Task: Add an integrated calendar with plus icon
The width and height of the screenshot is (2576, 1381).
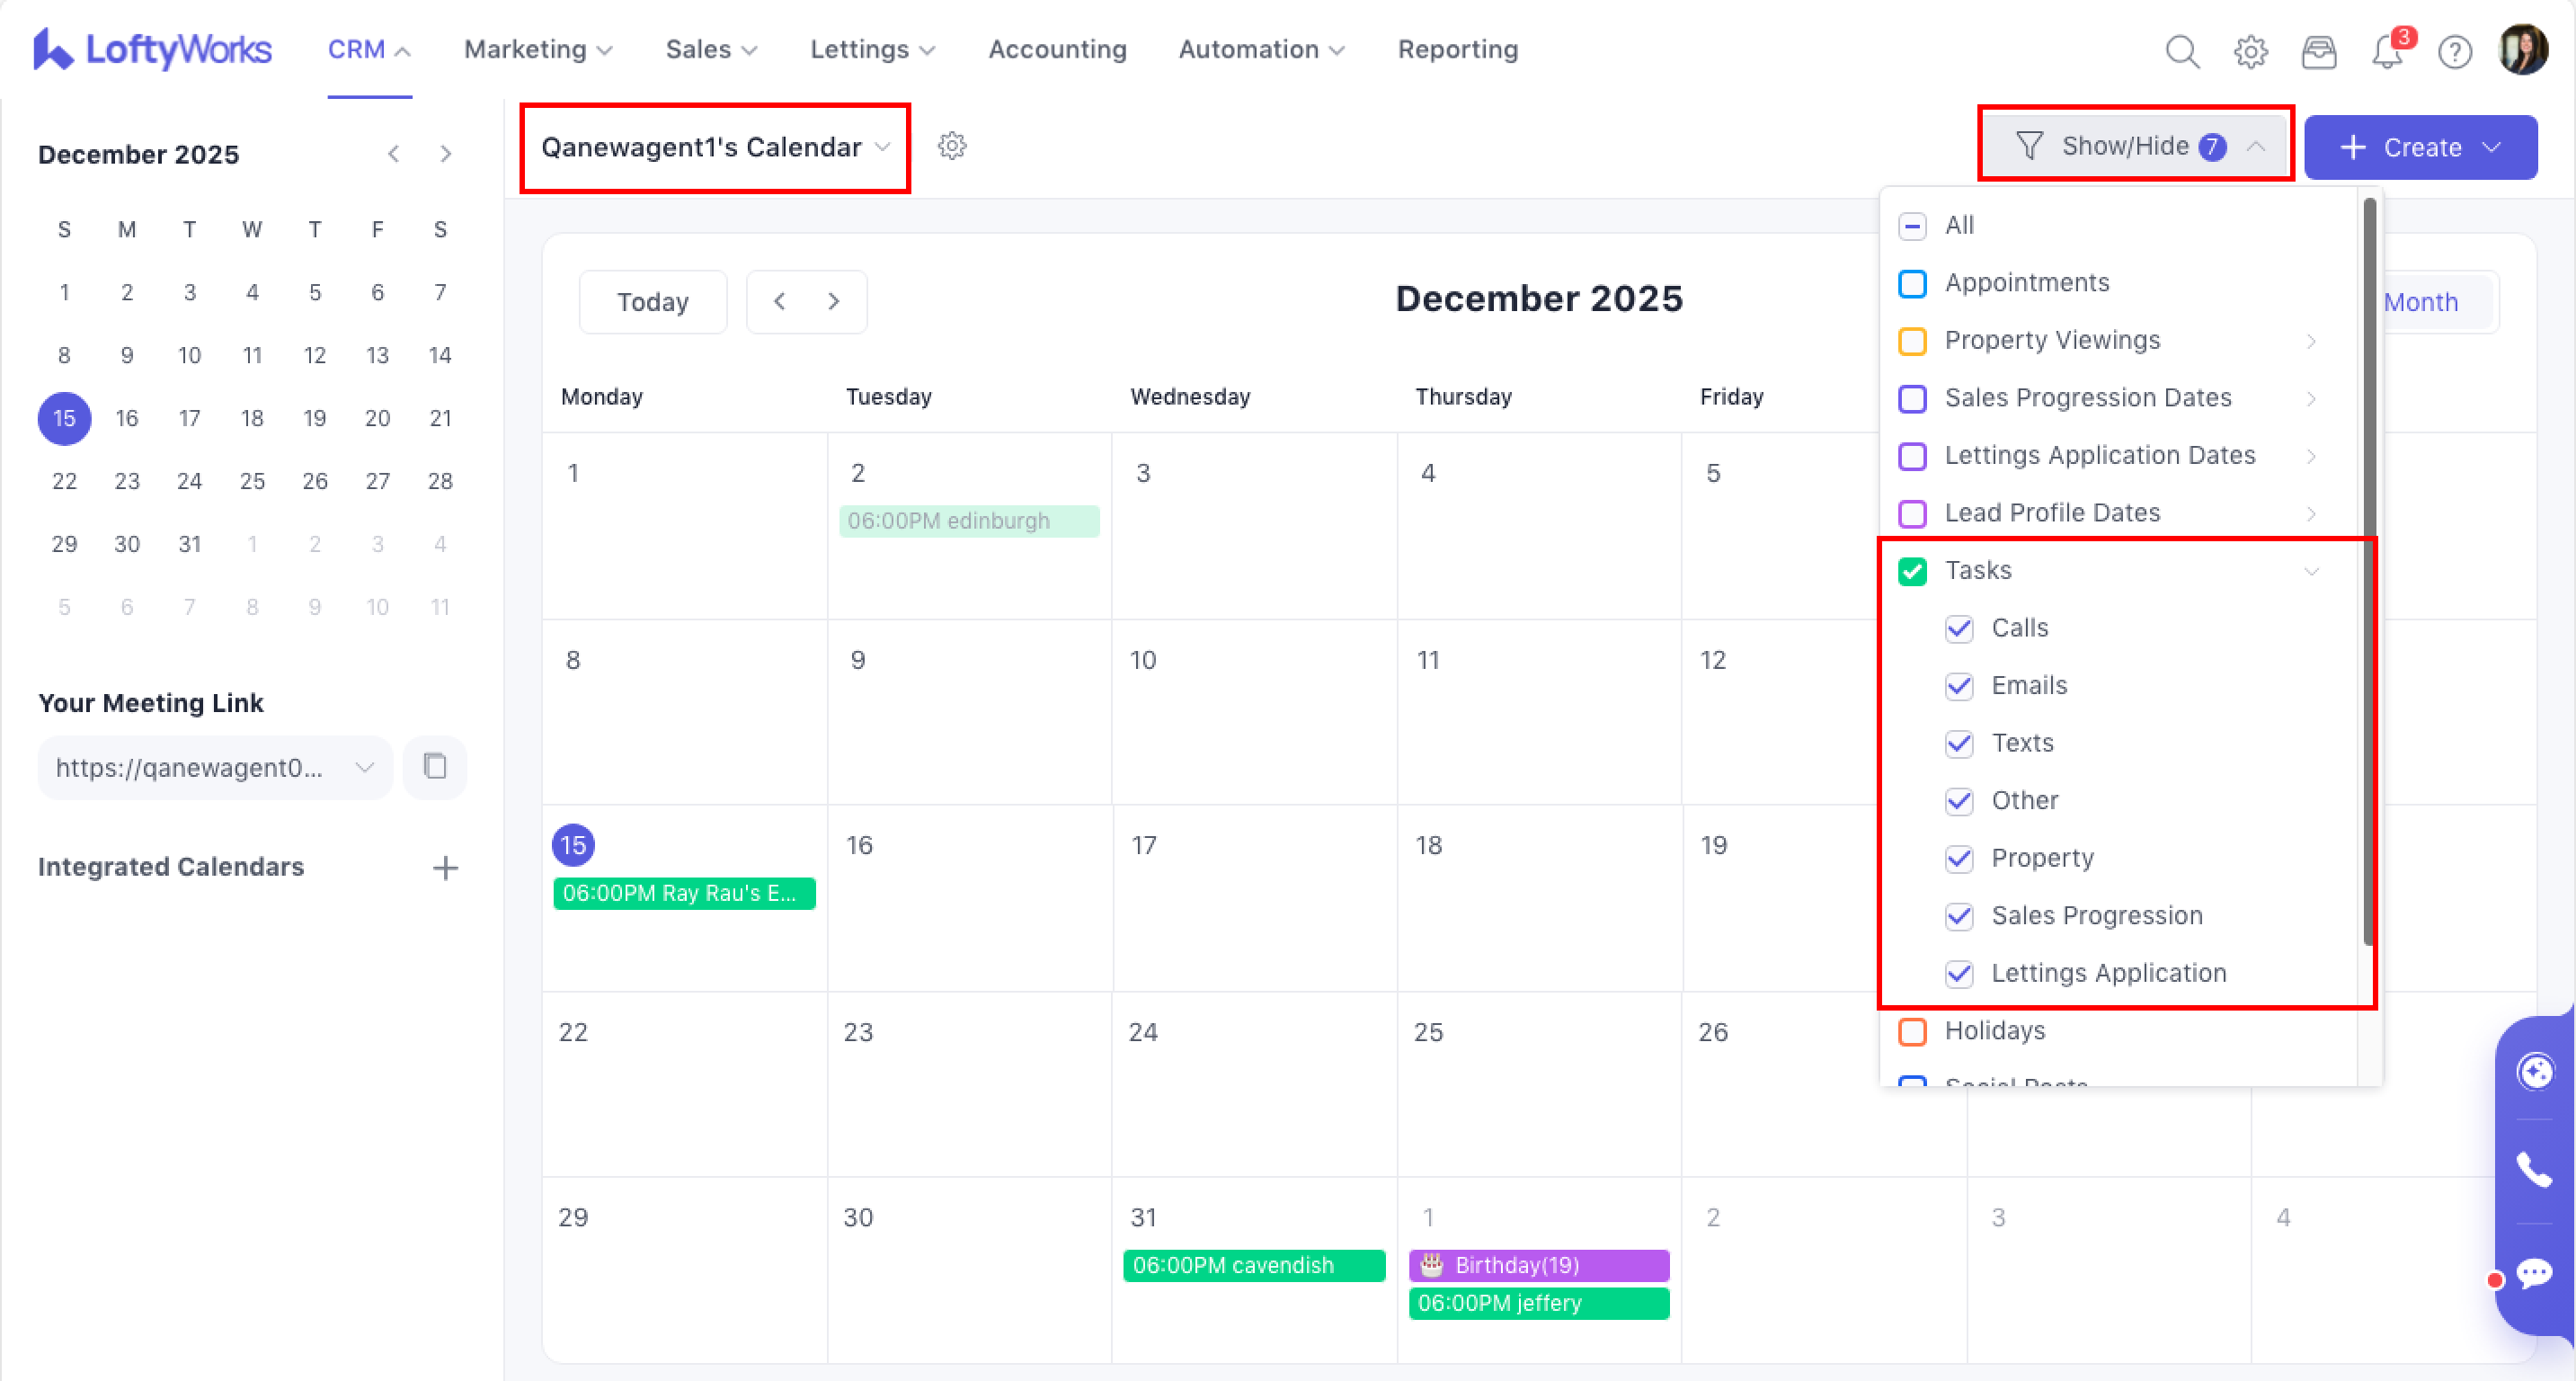Action: [445, 867]
